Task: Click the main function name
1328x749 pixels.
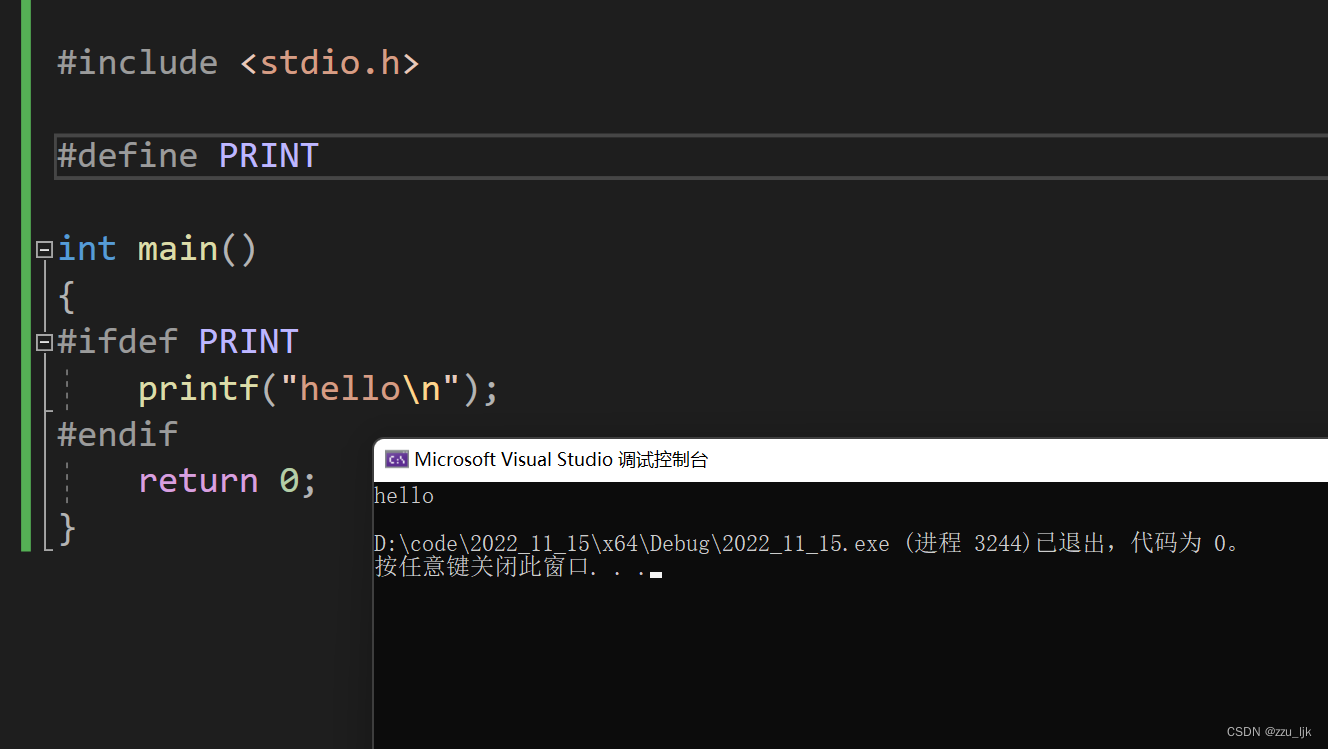Action: point(178,249)
